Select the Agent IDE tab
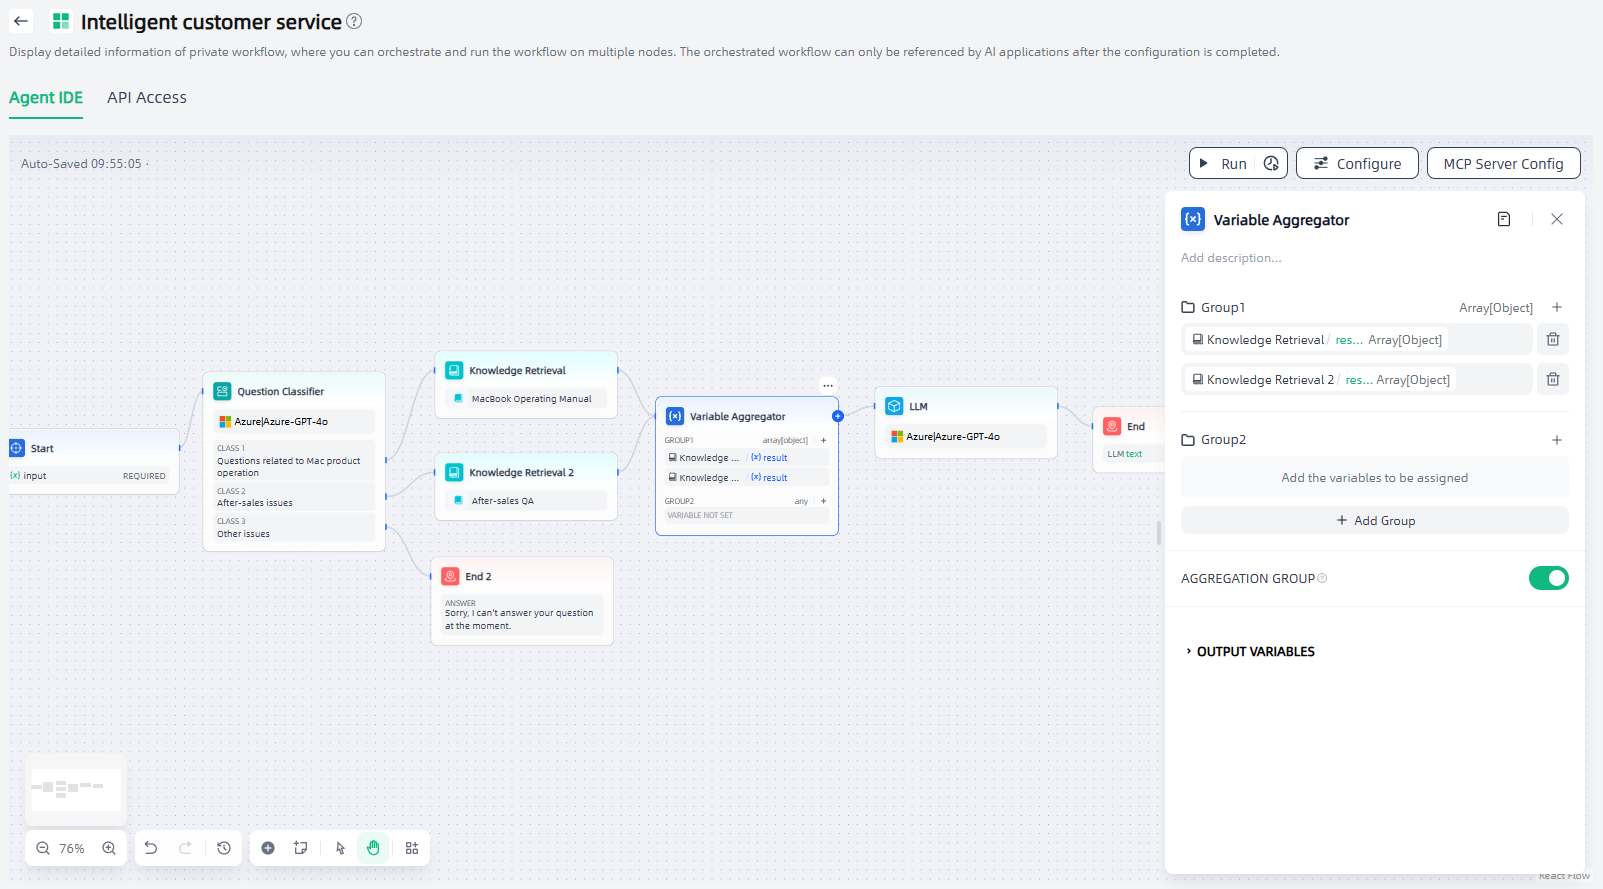1603x889 pixels. coord(46,97)
